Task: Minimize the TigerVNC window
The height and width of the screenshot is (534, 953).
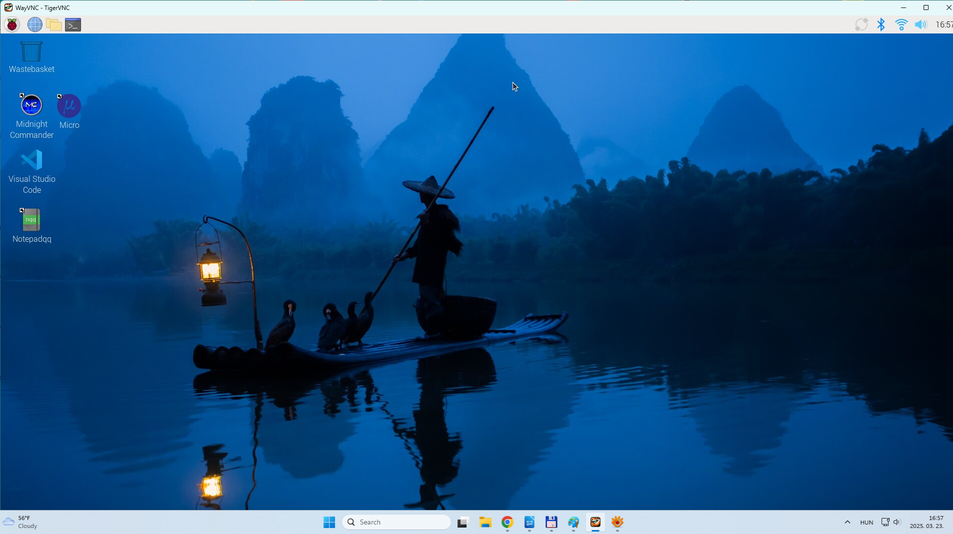Action: (x=903, y=7)
